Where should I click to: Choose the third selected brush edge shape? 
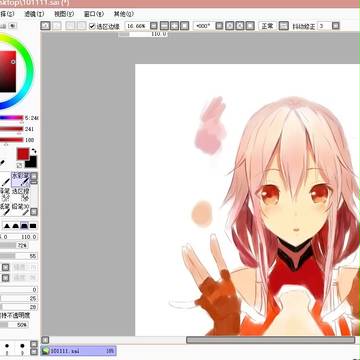pyautogui.click(x=24, y=226)
